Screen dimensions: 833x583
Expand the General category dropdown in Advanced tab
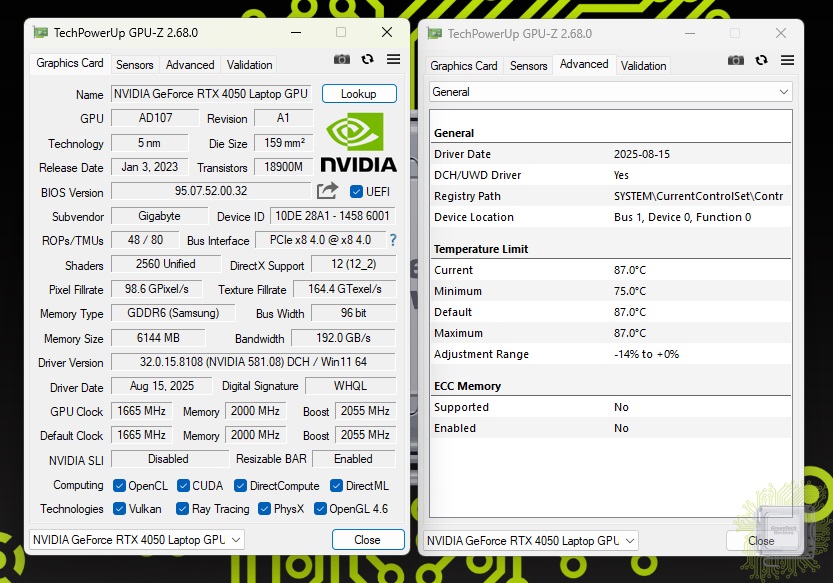pos(610,92)
